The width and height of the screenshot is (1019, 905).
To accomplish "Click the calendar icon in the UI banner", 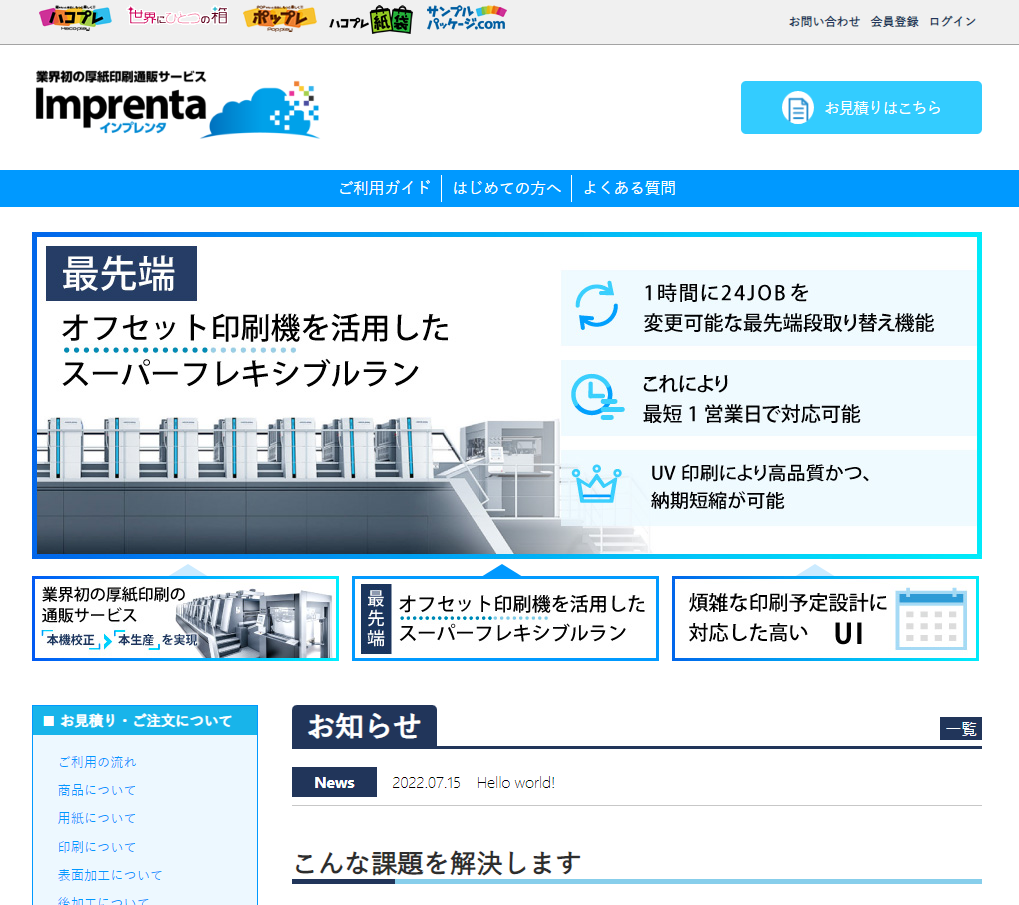I will coord(931,619).
